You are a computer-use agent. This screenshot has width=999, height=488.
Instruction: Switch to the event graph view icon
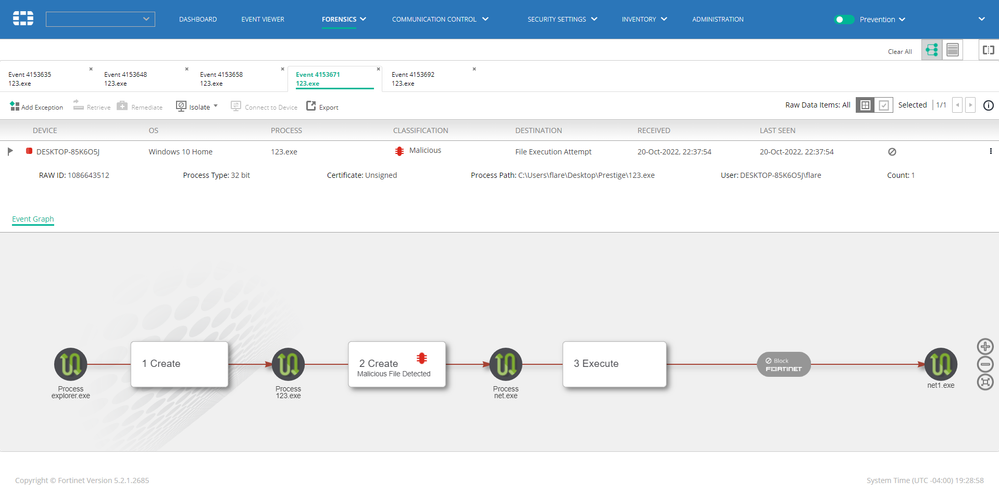click(931, 50)
